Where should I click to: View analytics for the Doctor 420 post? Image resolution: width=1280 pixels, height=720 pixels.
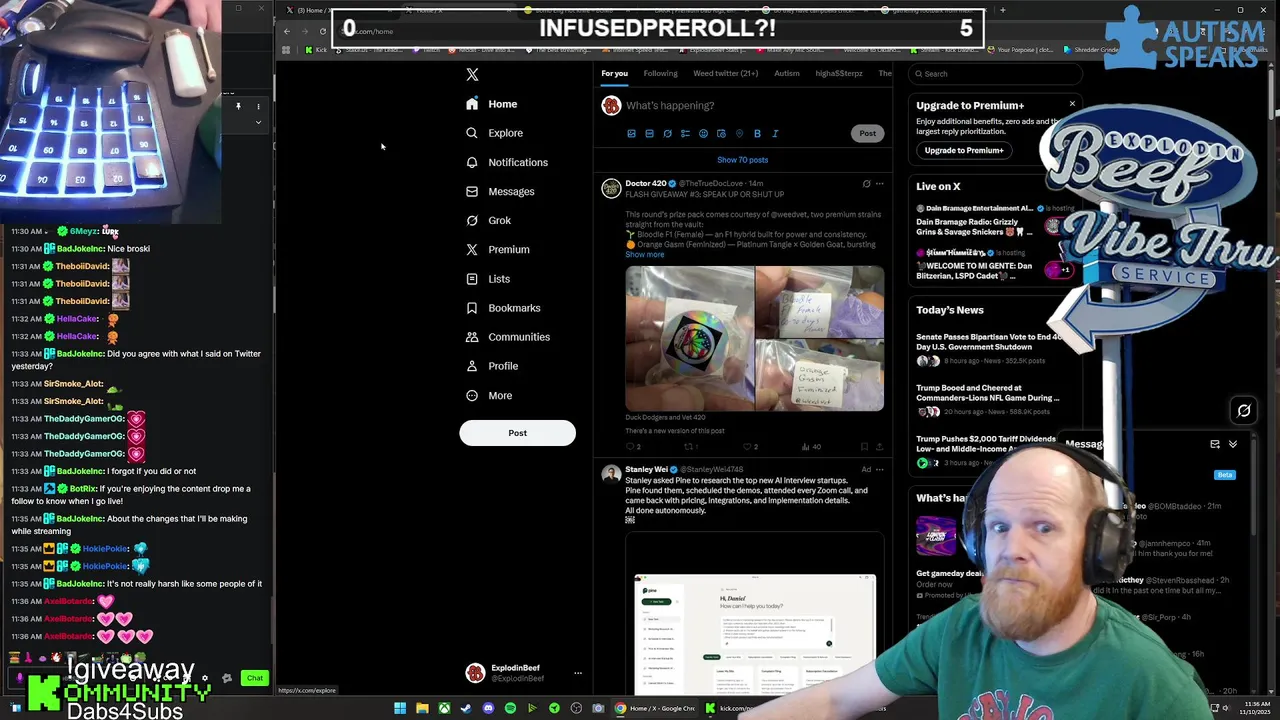[x=810, y=447]
